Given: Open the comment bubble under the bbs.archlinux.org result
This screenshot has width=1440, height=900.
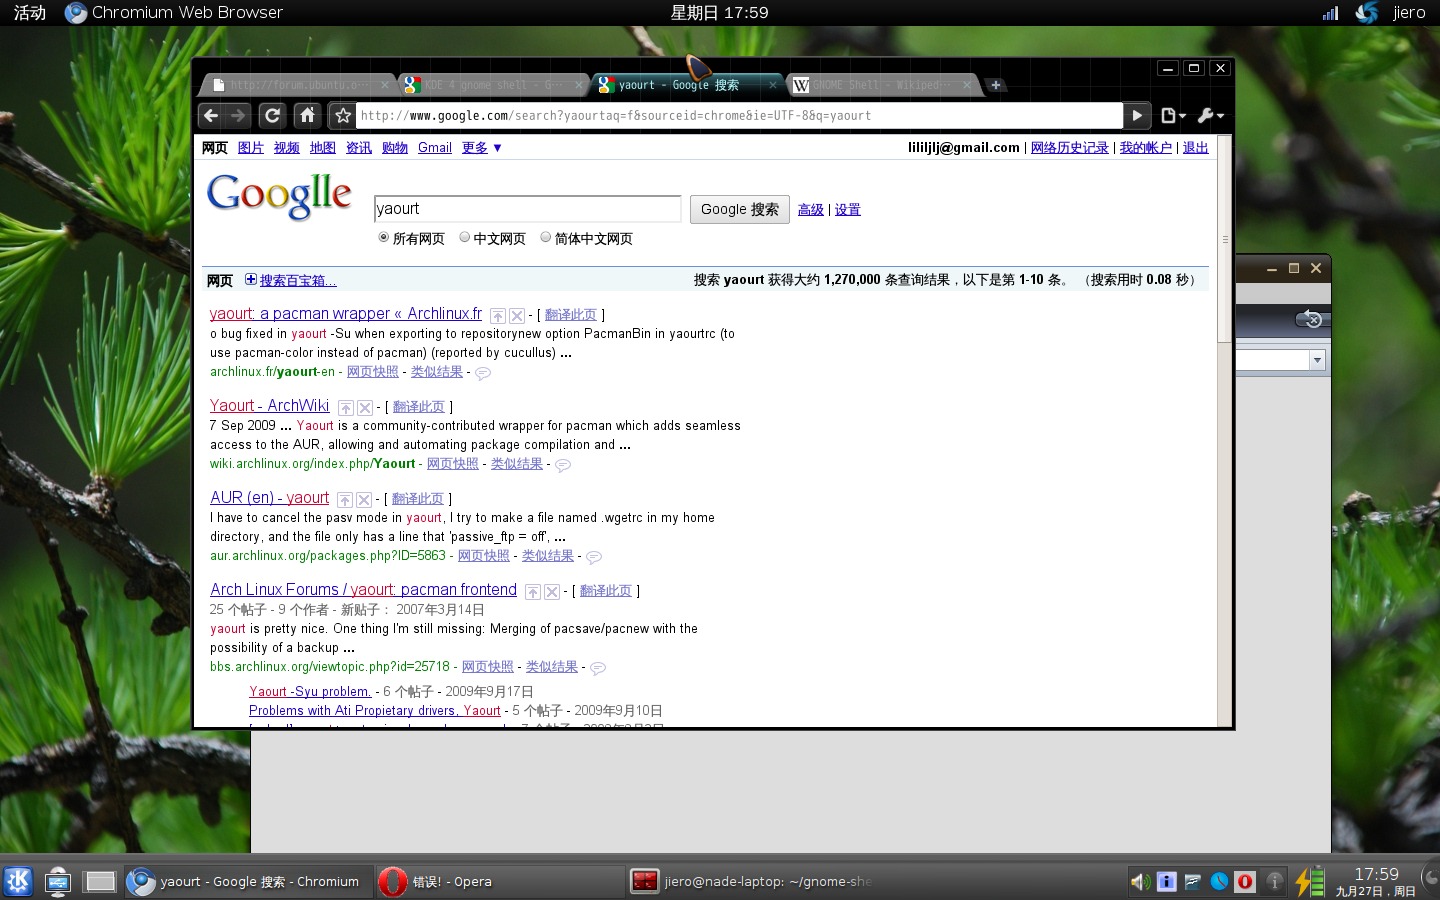Looking at the screenshot, I should [598, 668].
